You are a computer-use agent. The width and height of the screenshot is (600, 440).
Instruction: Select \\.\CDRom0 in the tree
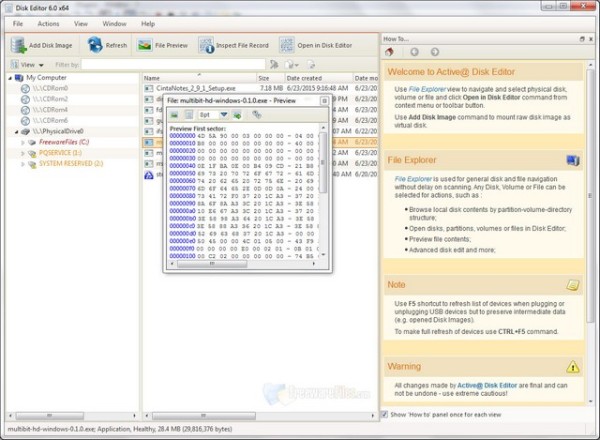50,88
